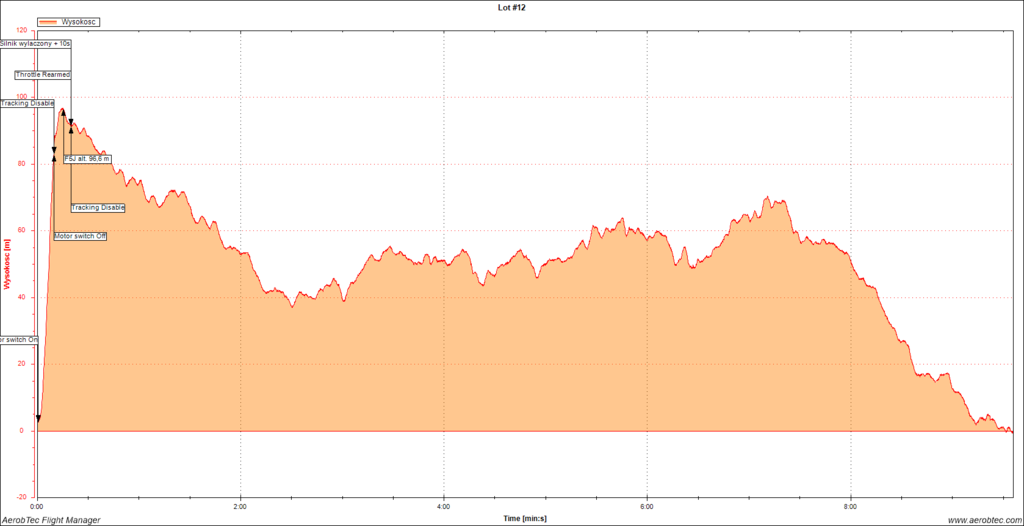Select the partially hidden 'switch On' annotation
Screen dimensions: 1024x526
[x=19, y=340]
